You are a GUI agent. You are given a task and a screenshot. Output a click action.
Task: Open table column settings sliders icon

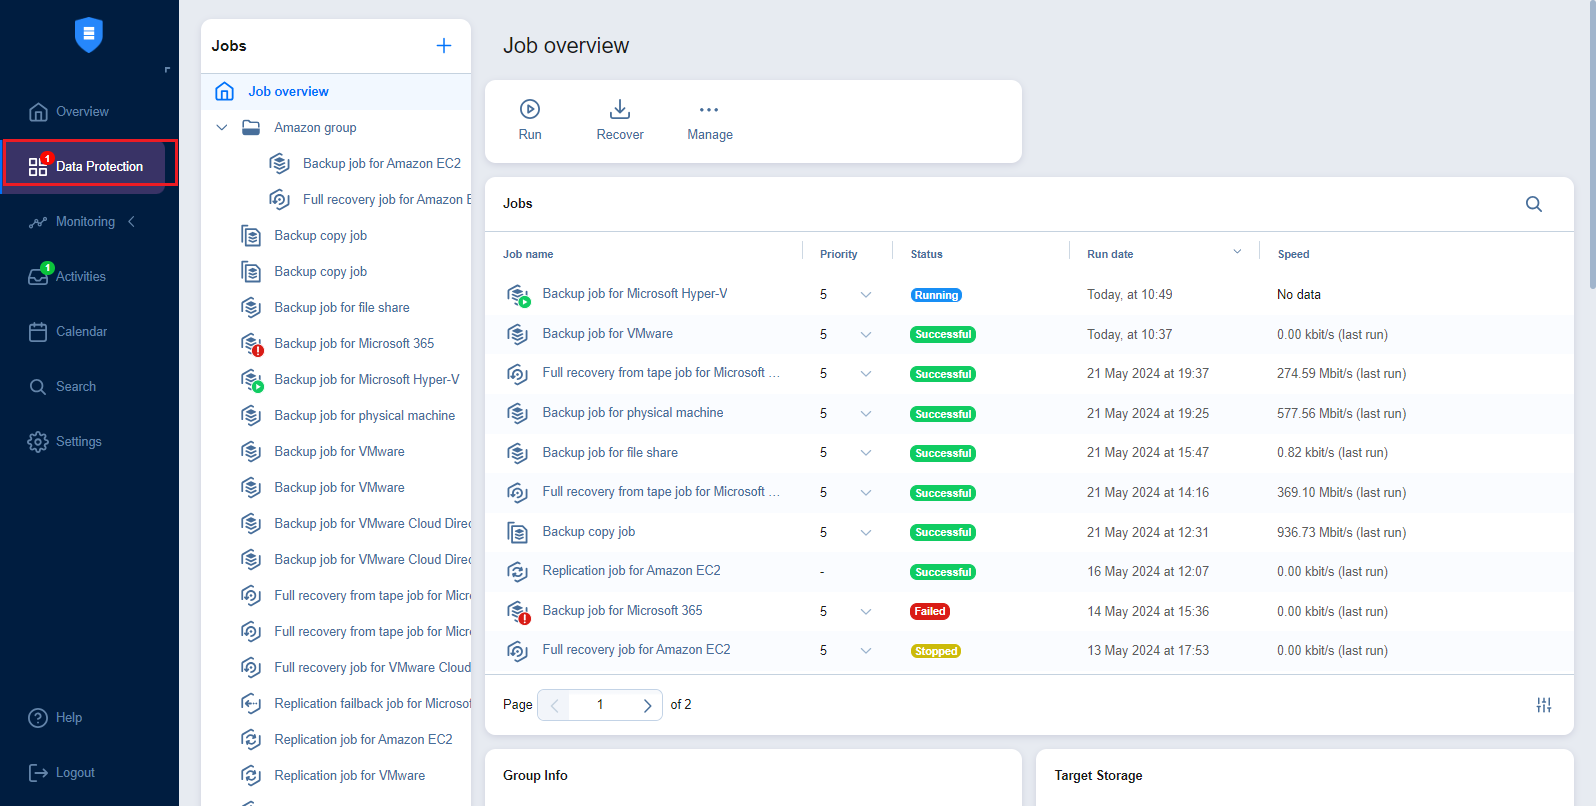click(x=1543, y=705)
